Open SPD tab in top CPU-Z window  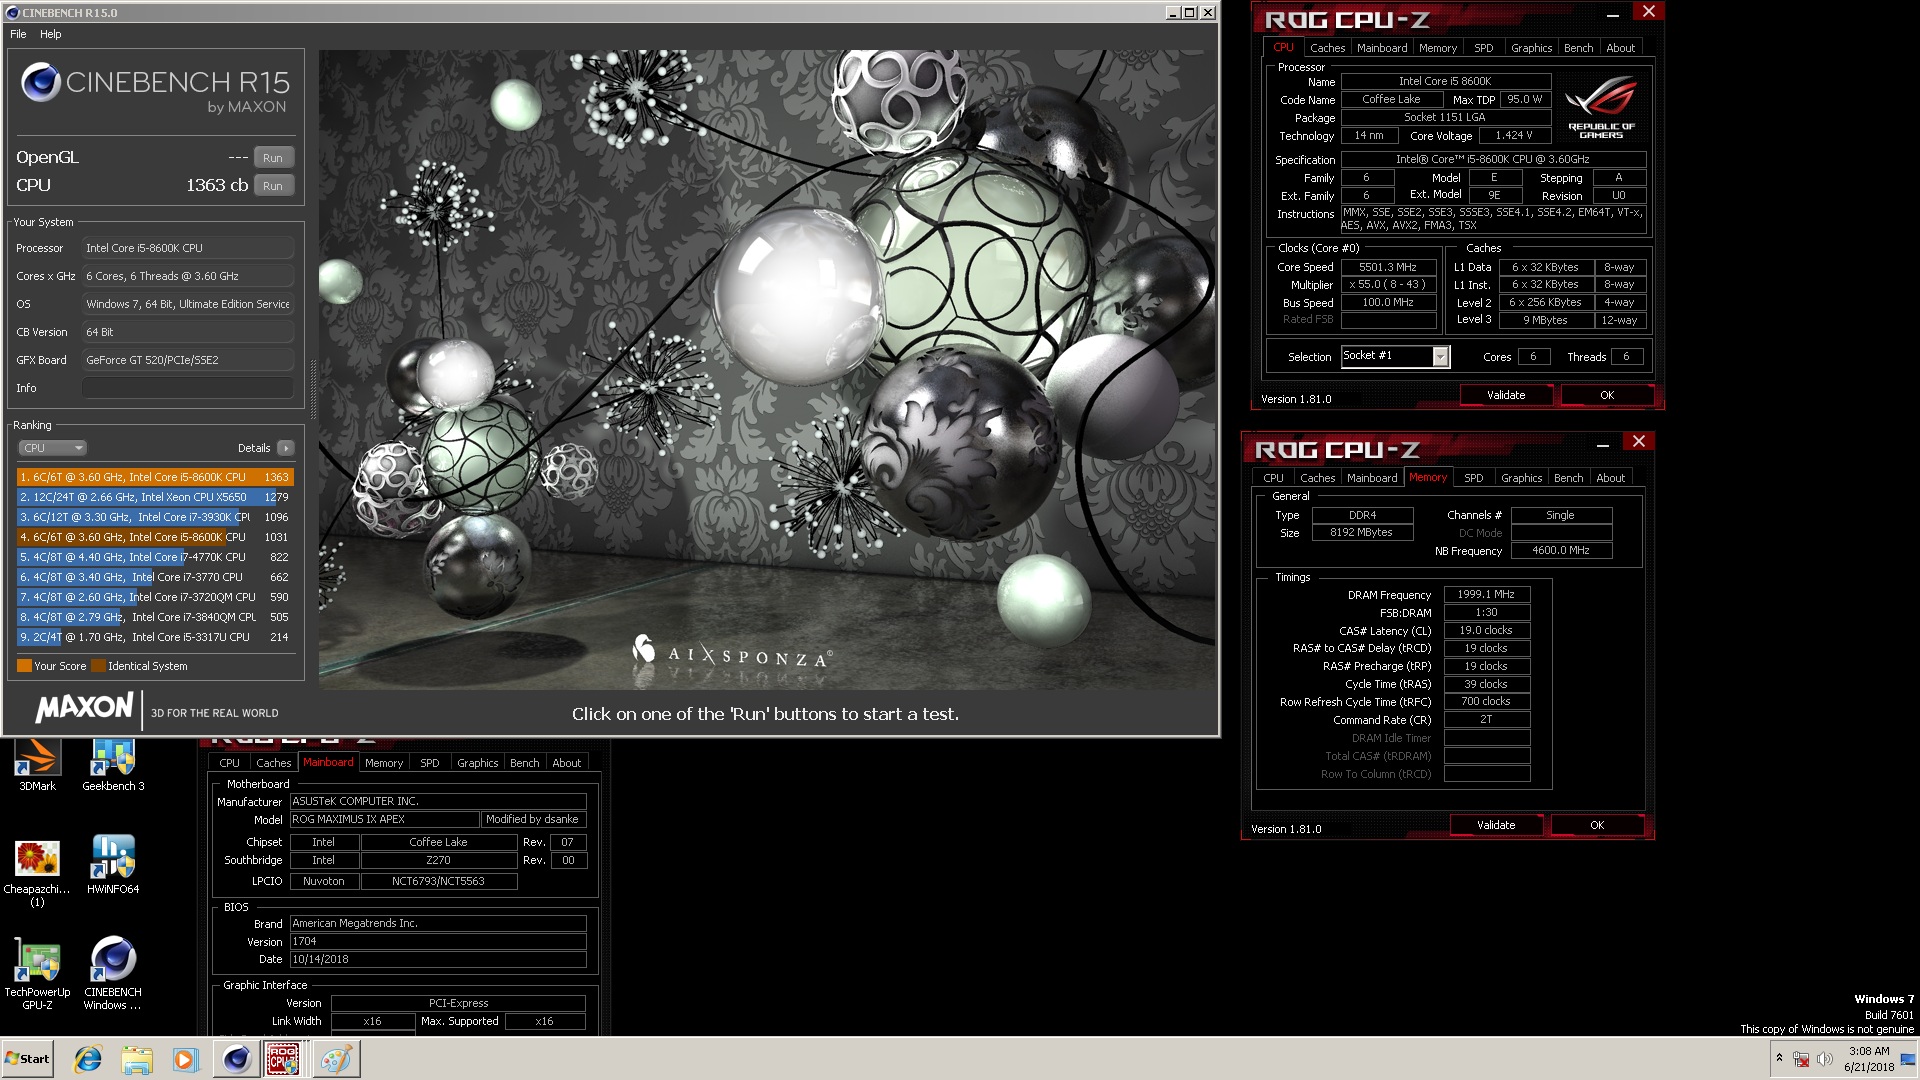click(x=1483, y=48)
